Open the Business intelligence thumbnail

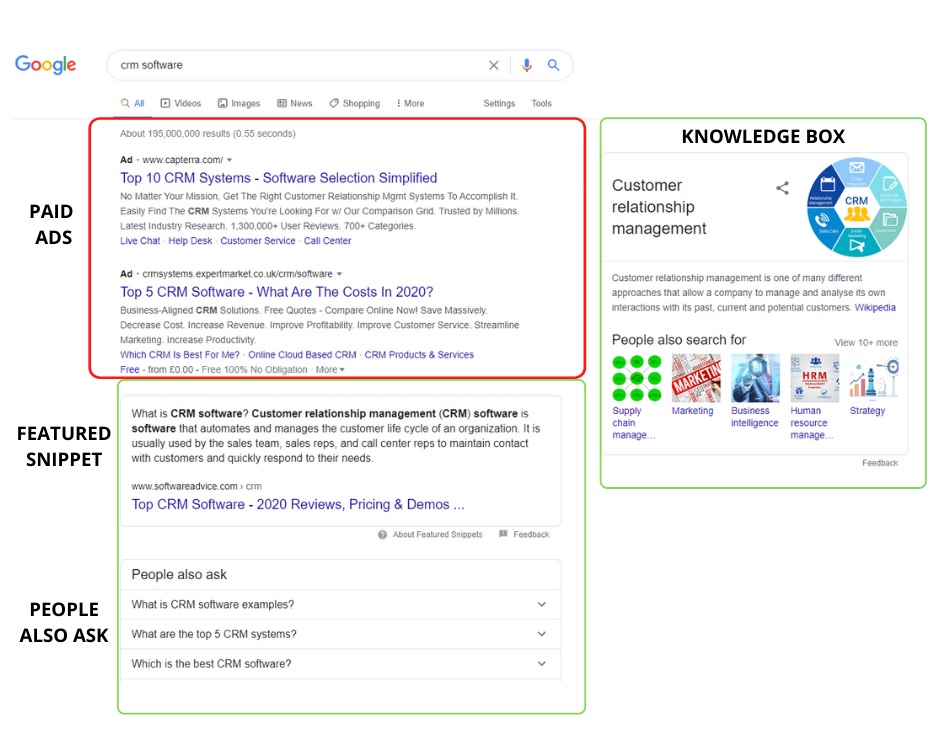point(756,378)
